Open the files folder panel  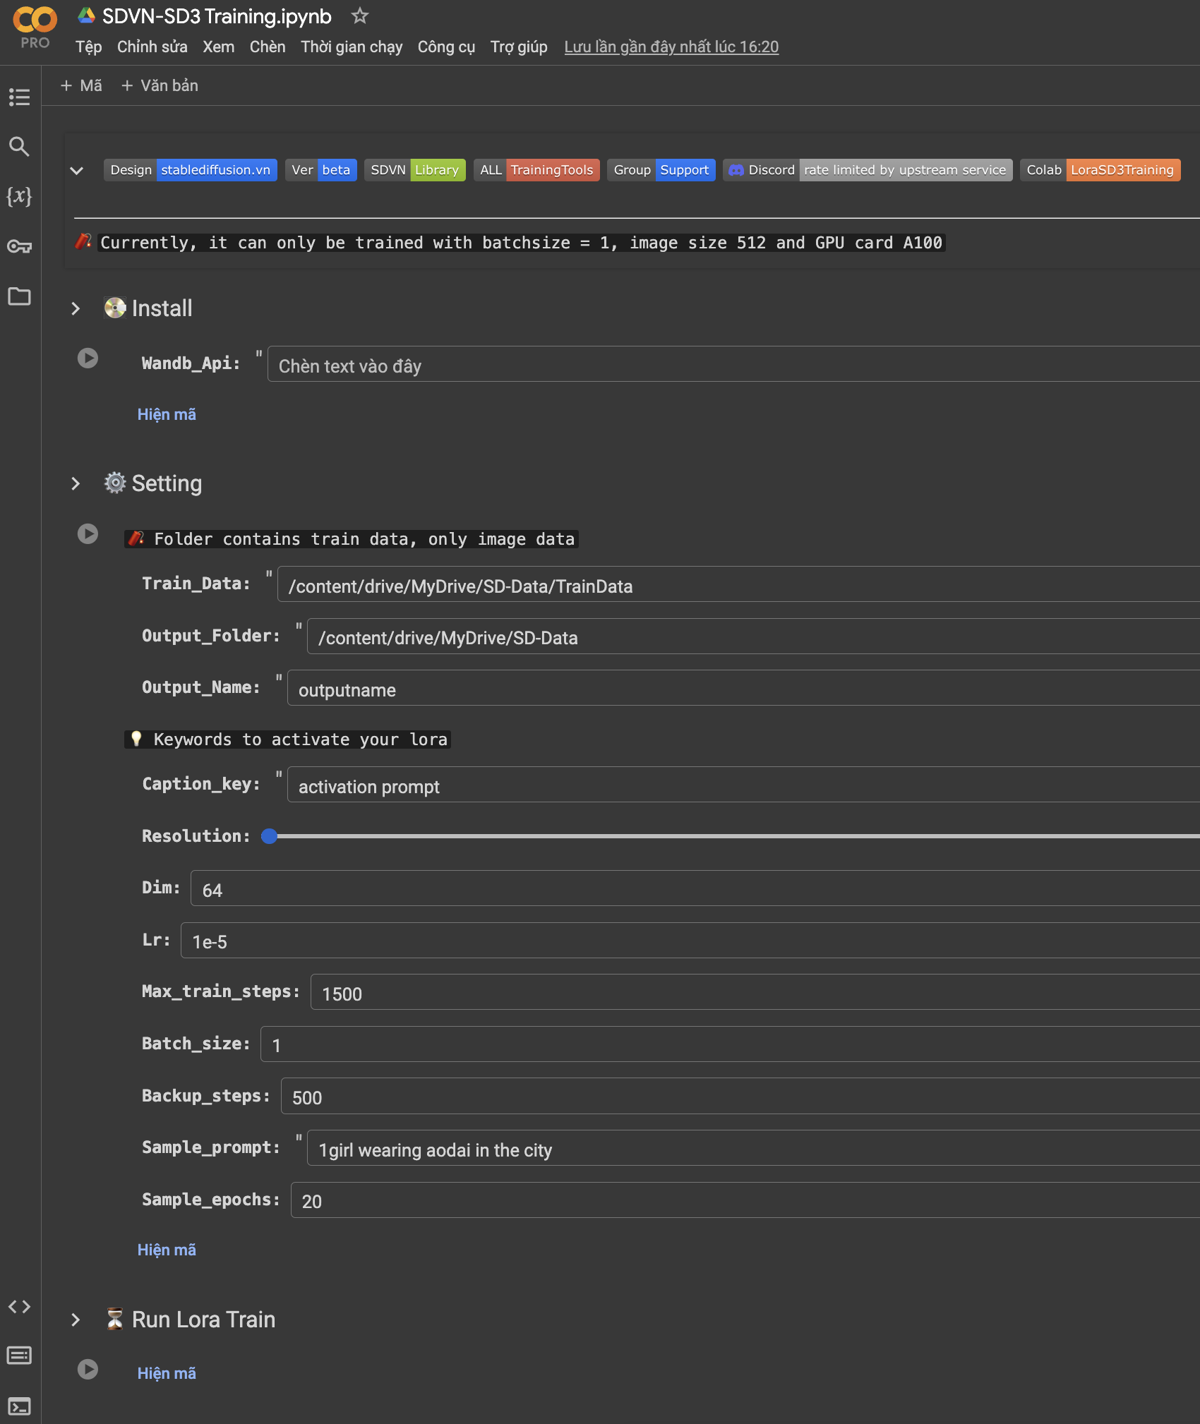19,296
